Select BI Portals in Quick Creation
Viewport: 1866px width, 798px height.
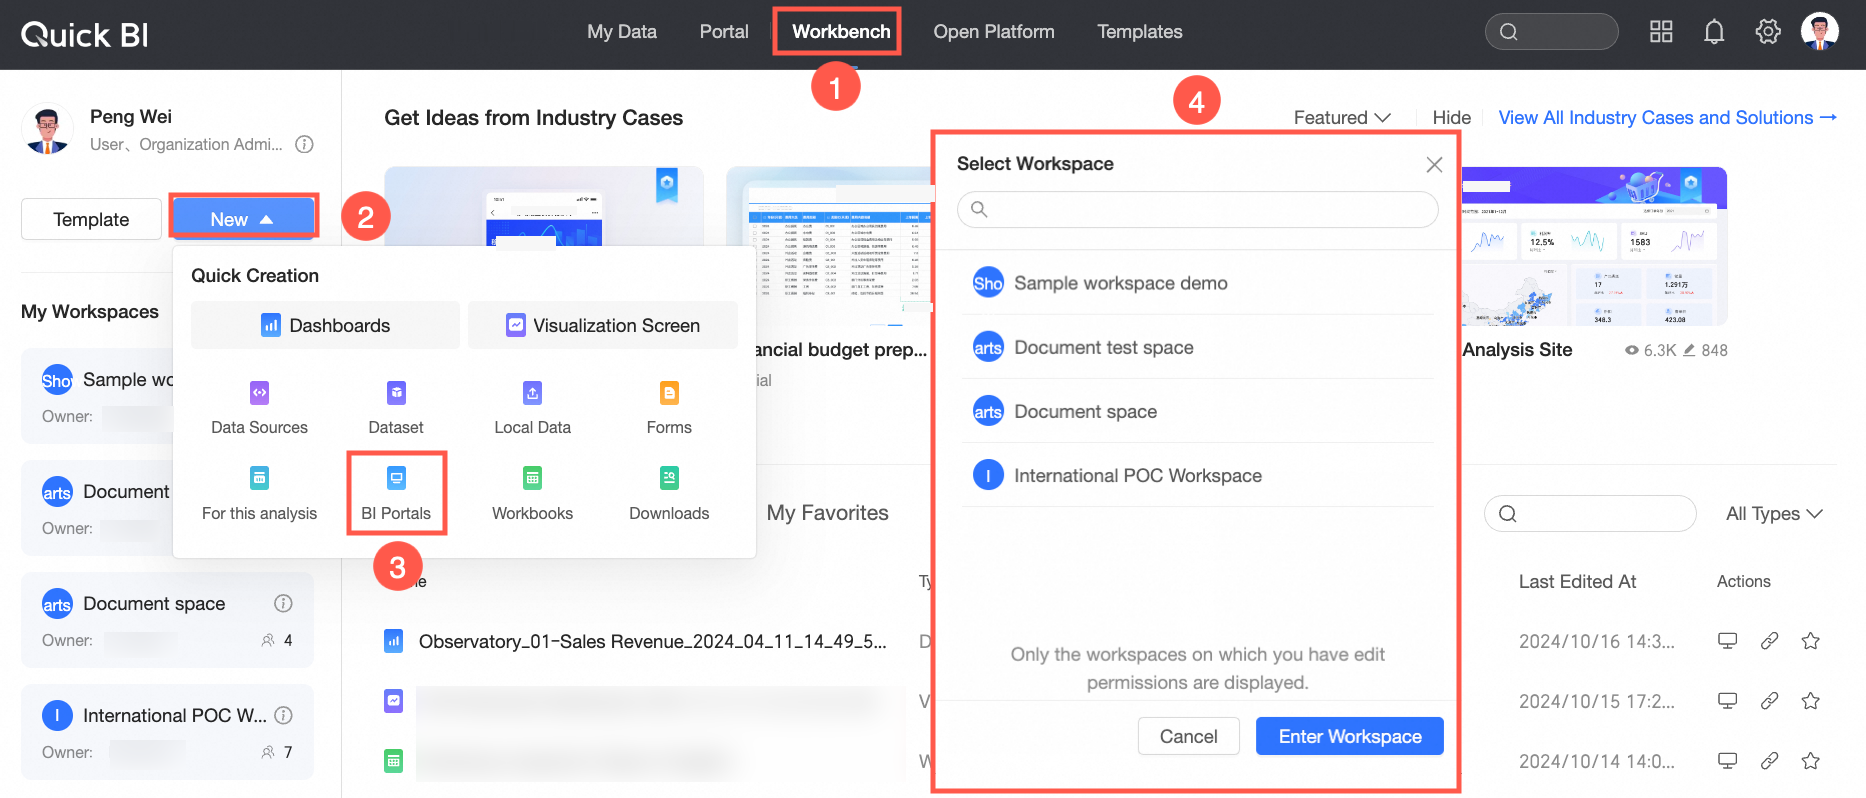click(396, 494)
